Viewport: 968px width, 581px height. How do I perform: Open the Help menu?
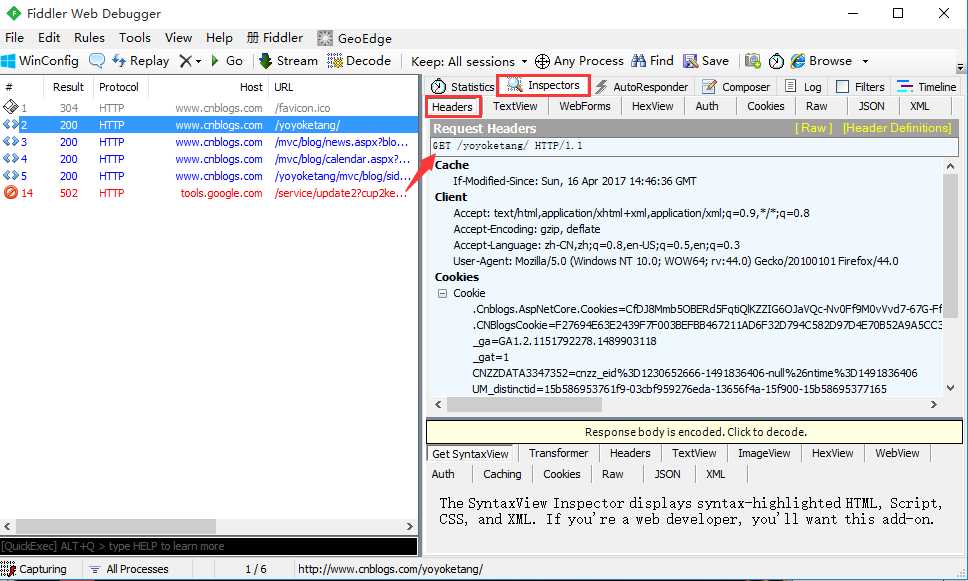[x=219, y=38]
